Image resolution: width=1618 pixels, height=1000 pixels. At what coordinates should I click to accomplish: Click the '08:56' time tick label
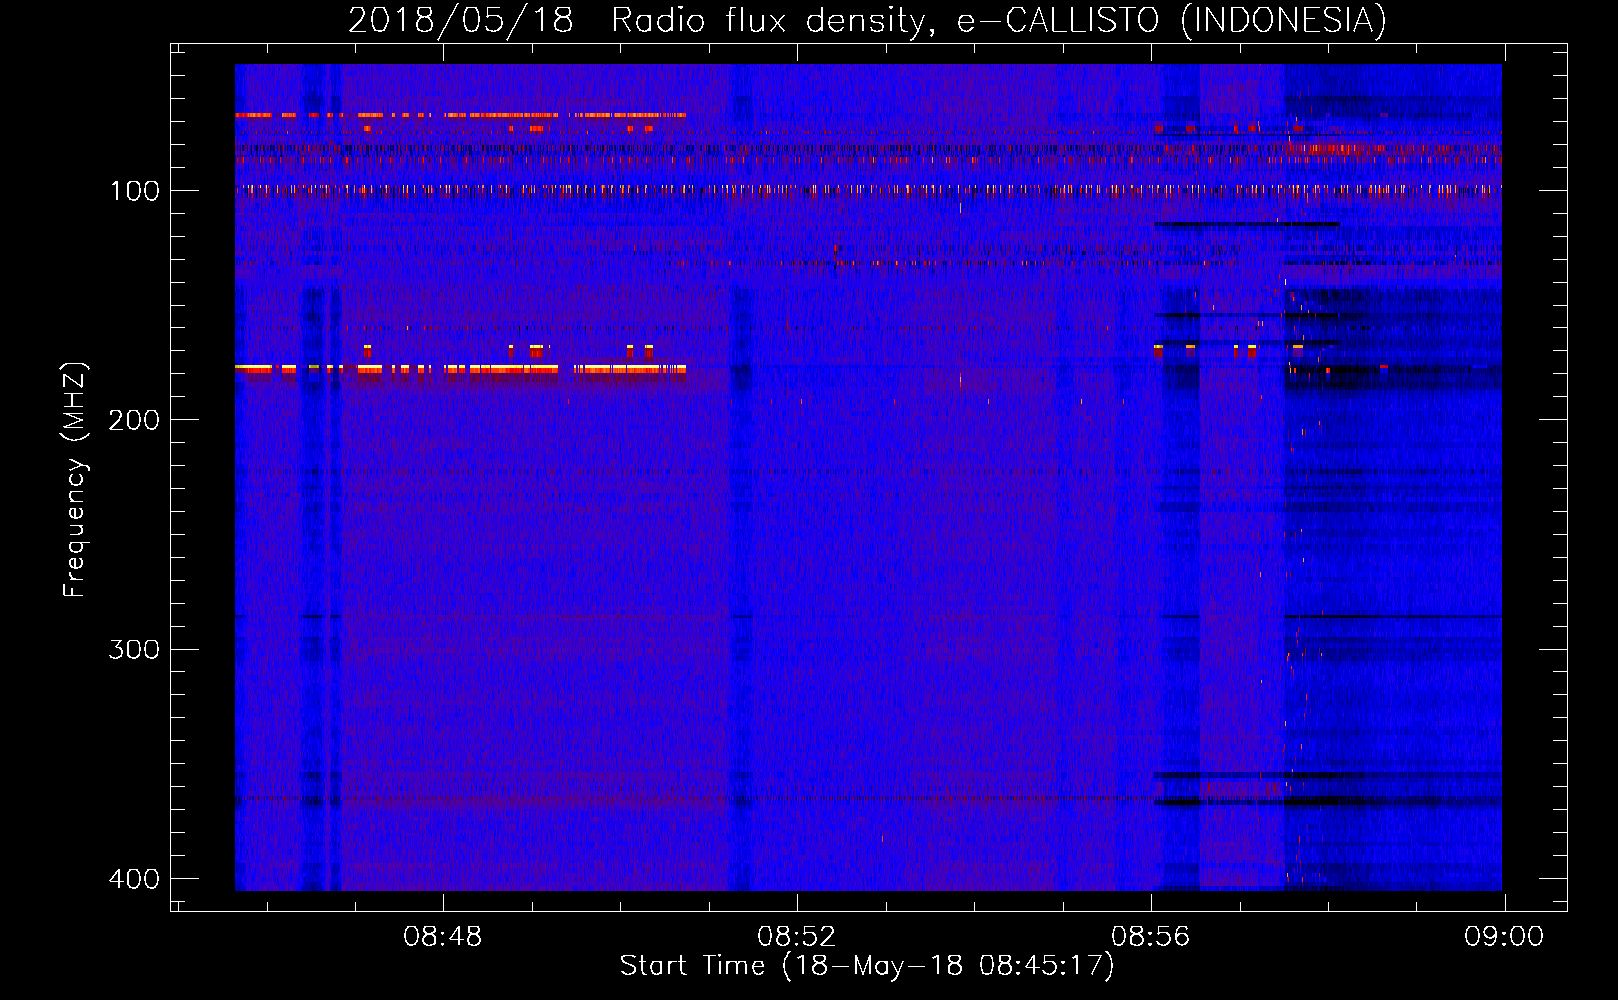click(1151, 937)
